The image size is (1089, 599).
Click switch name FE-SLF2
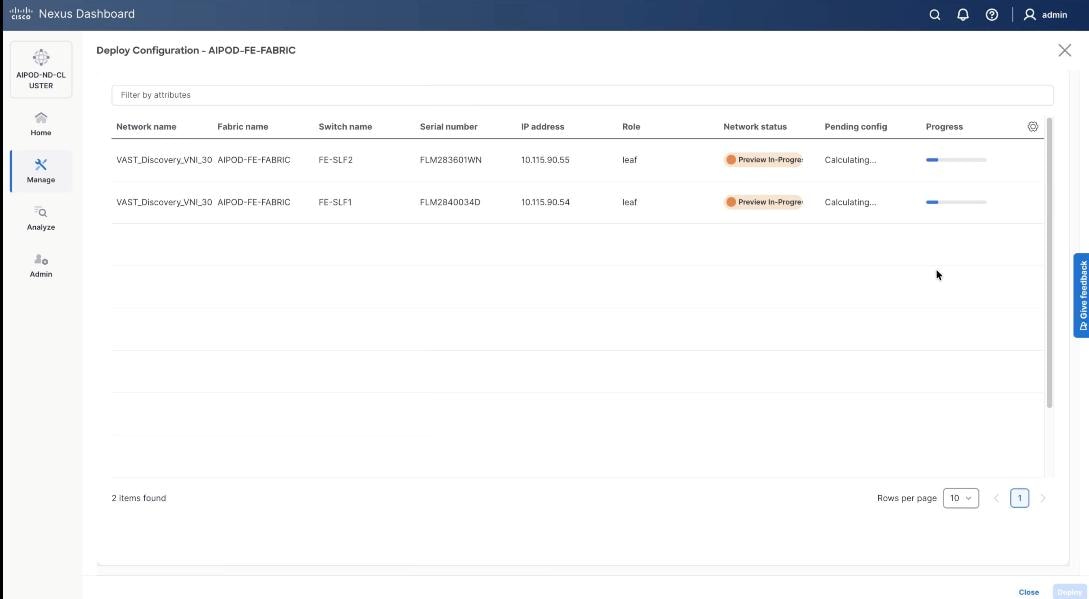click(x=335, y=160)
